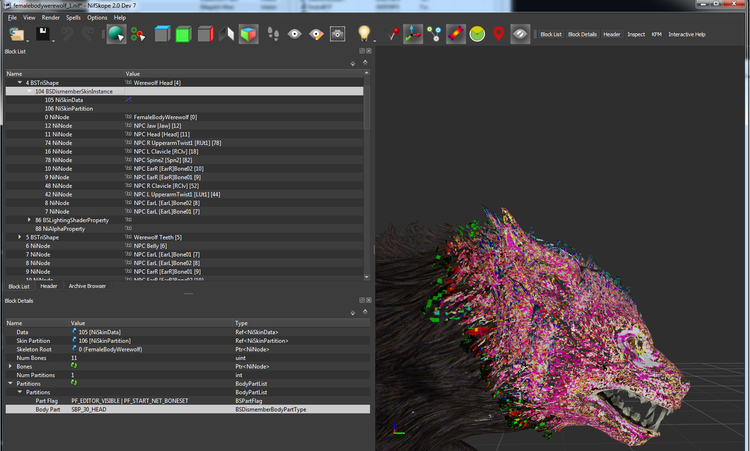Screen dimensions: 750x451
Task: Click the greyed Undo arrow icon
Action: (x=67, y=34)
